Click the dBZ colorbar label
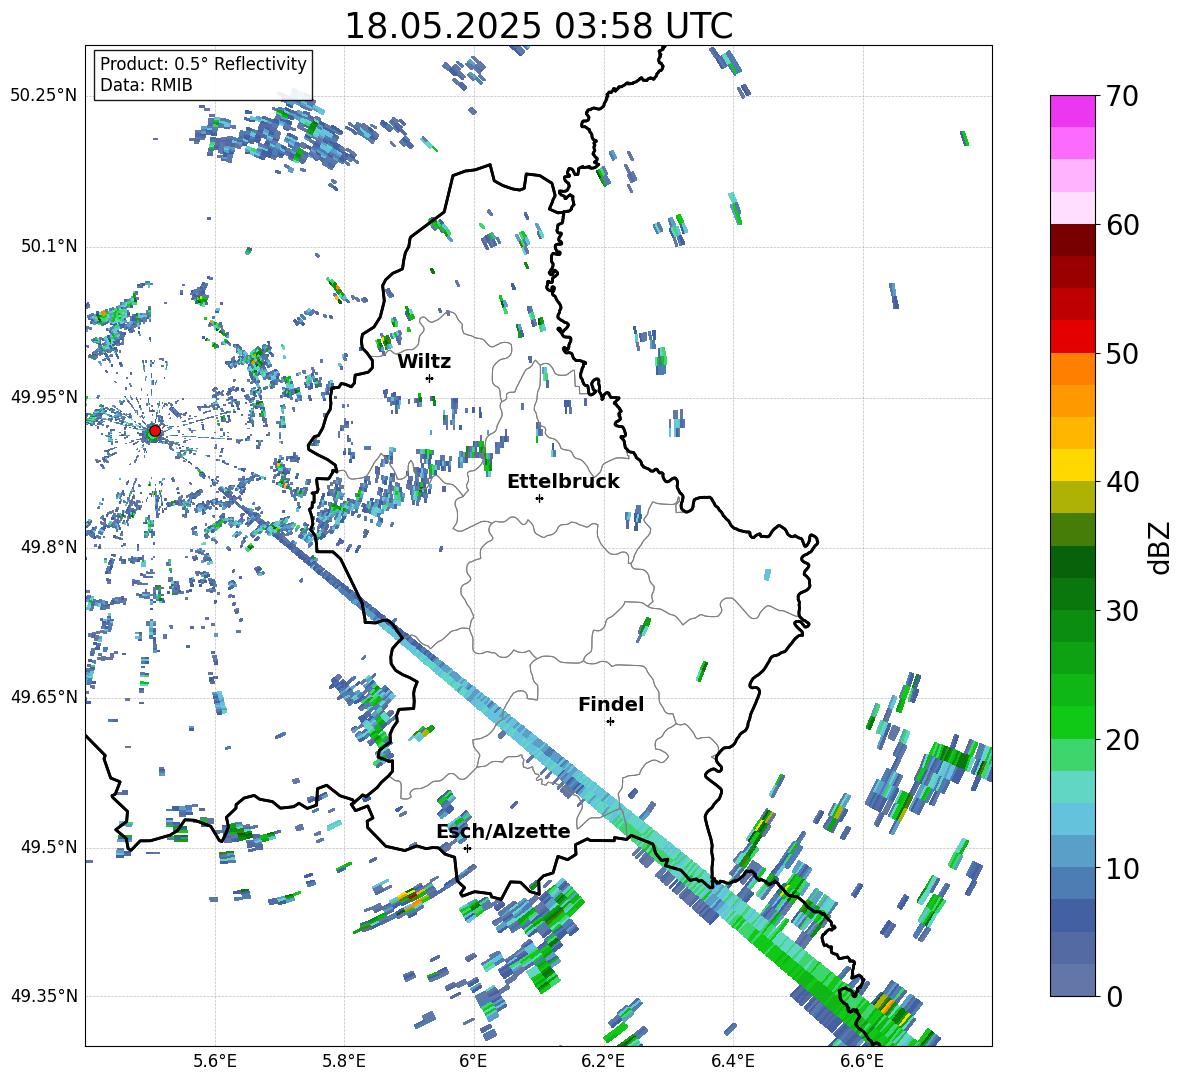Screen dimensions: 1184x1081 [x=1159, y=547]
